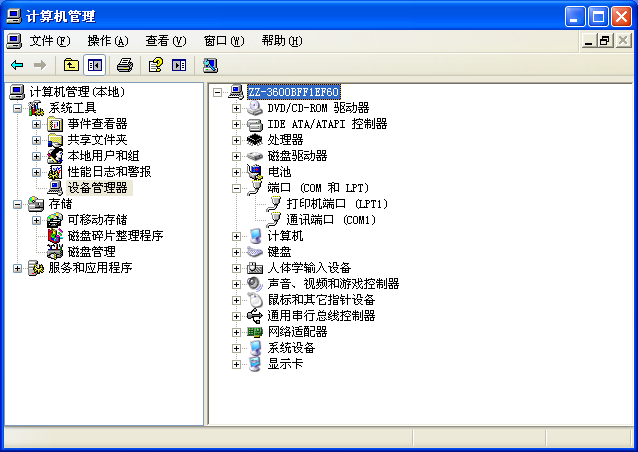638x452 pixels.
Task: Click the Print toolbar icon
Action: tap(125, 65)
